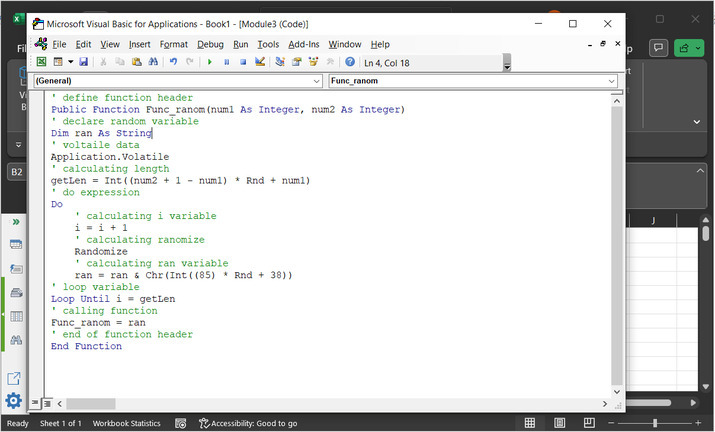715x432 pixels.
Task: Open the Excel Share dropdown arrow
Action: tap(698, 48)
